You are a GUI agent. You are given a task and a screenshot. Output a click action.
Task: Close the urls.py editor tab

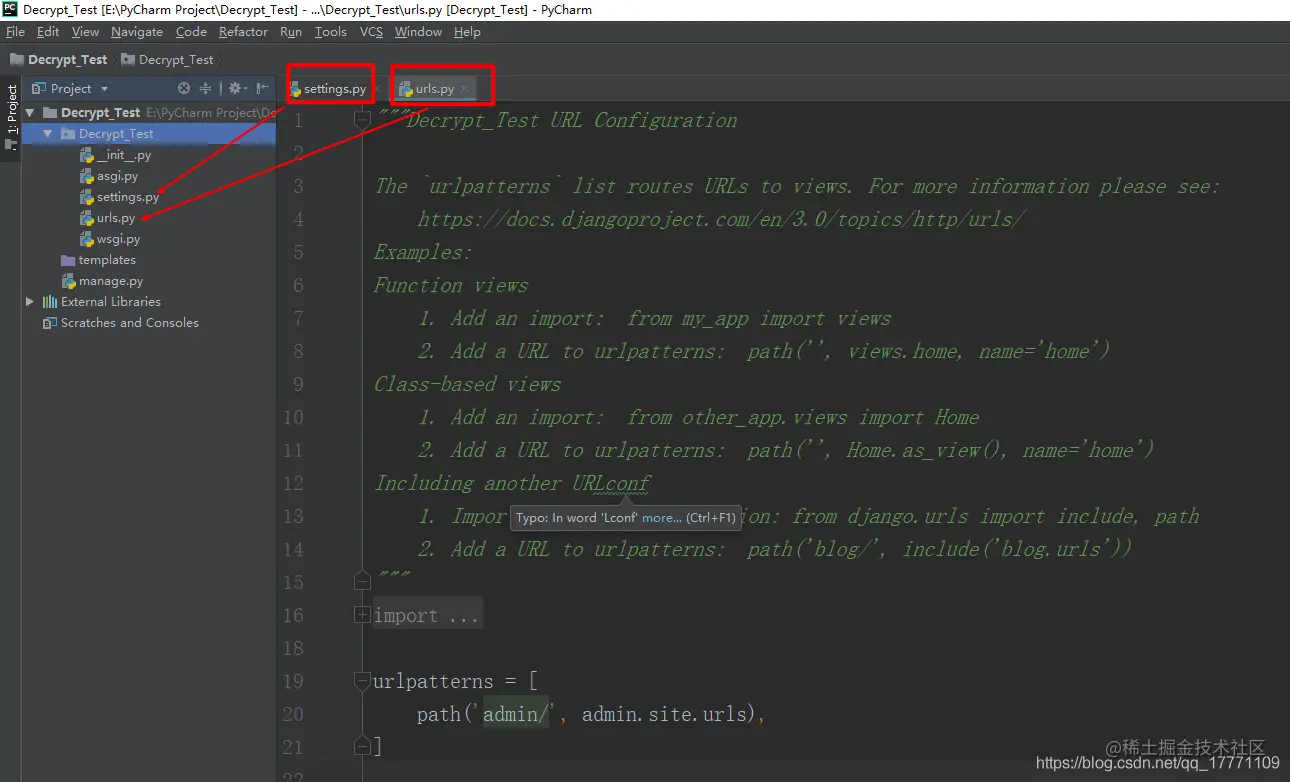pyautogui.click(x=465, y=89)
